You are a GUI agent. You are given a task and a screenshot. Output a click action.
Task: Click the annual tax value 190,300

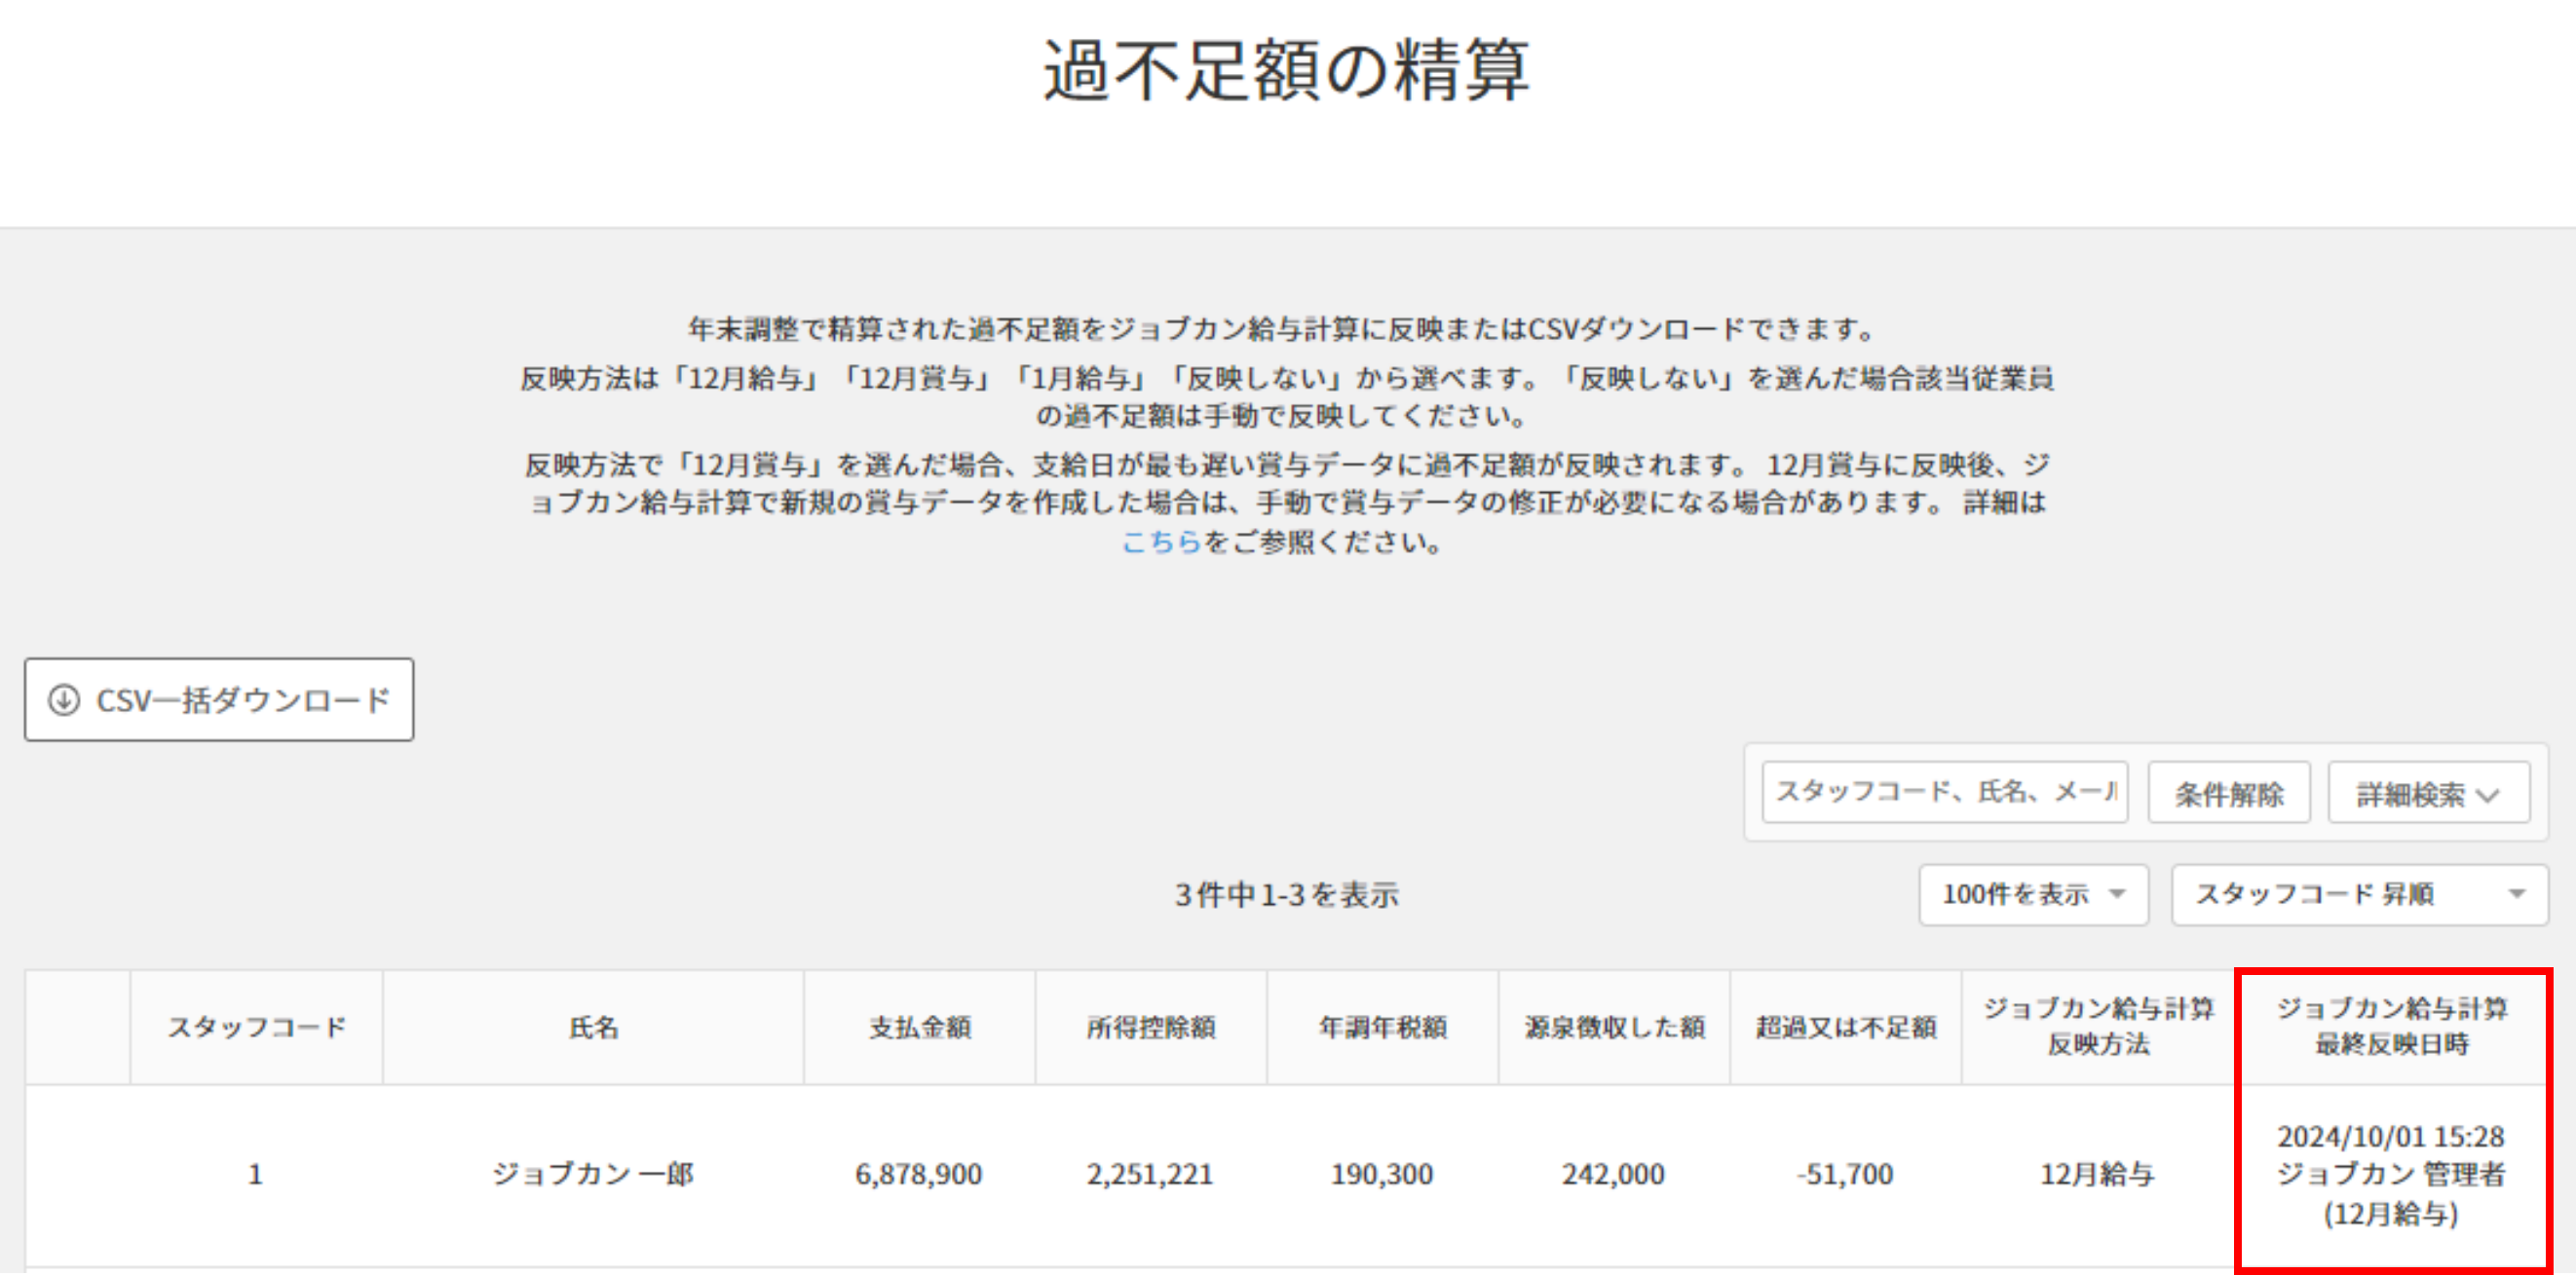[x=1382, y=1175]
